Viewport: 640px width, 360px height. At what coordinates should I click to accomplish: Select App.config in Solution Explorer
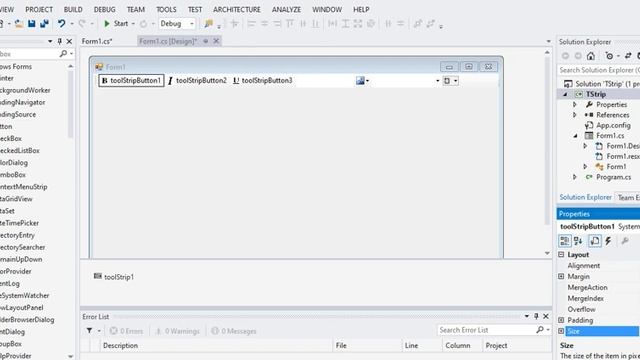(608, 125)
